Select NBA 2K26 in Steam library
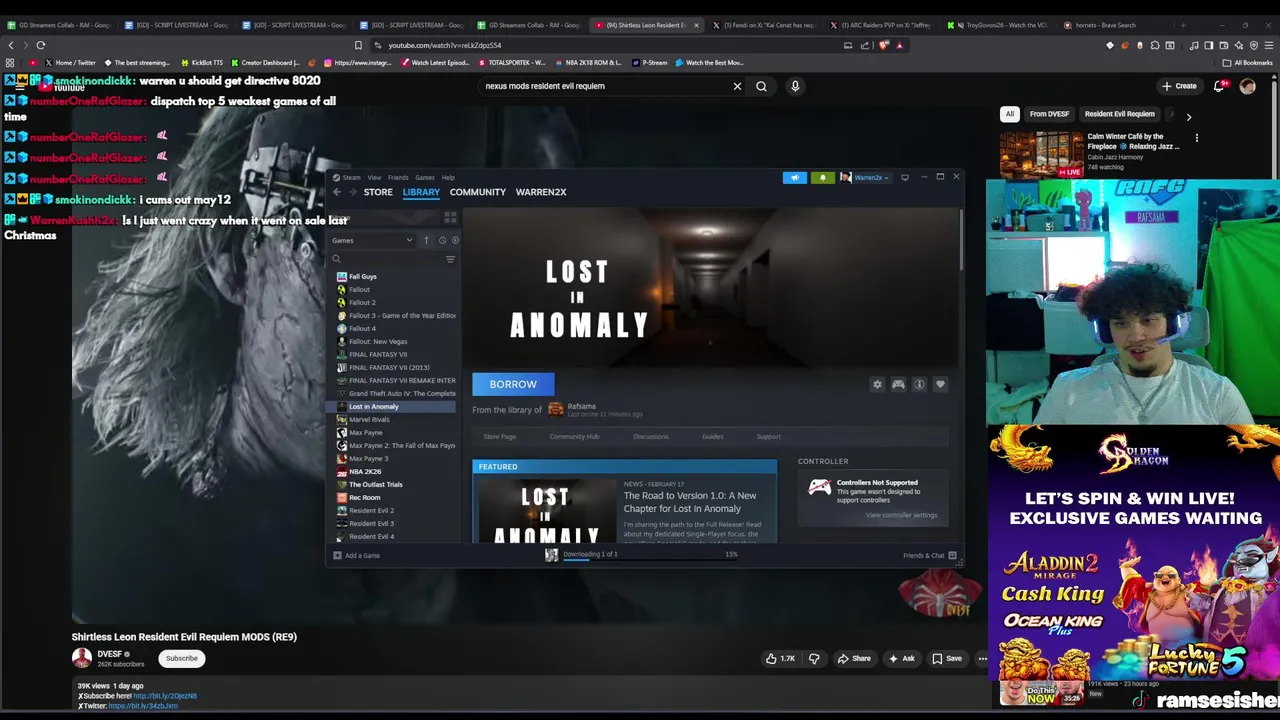1280x720 pixels. coord(365,471)
